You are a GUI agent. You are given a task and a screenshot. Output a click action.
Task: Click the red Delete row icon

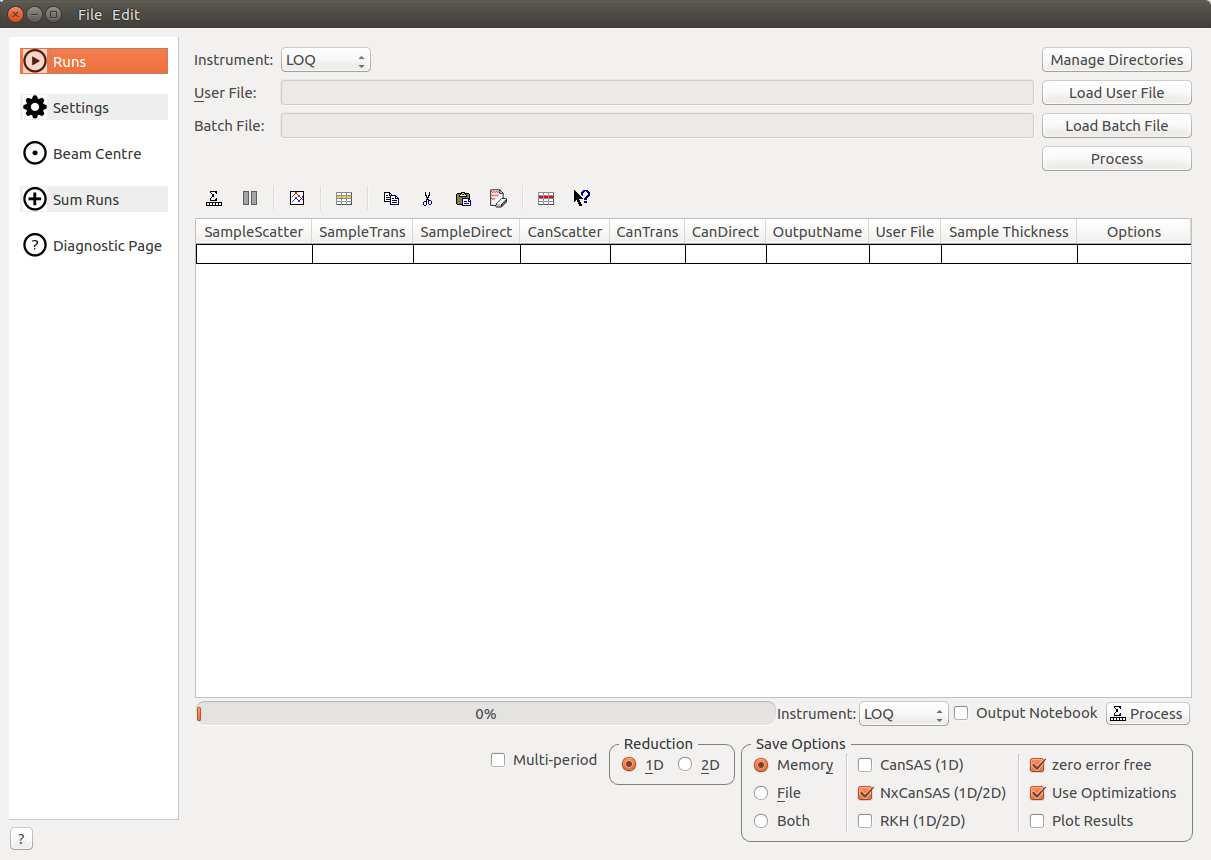[x=546, y=198]
